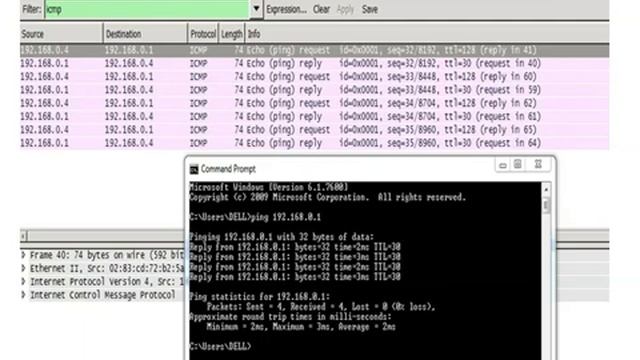This screenshot has height=360, width=640.
Task: Click the Minimum = 2ms round trip line
Action: pyautogui.click(x=301, y=327)
